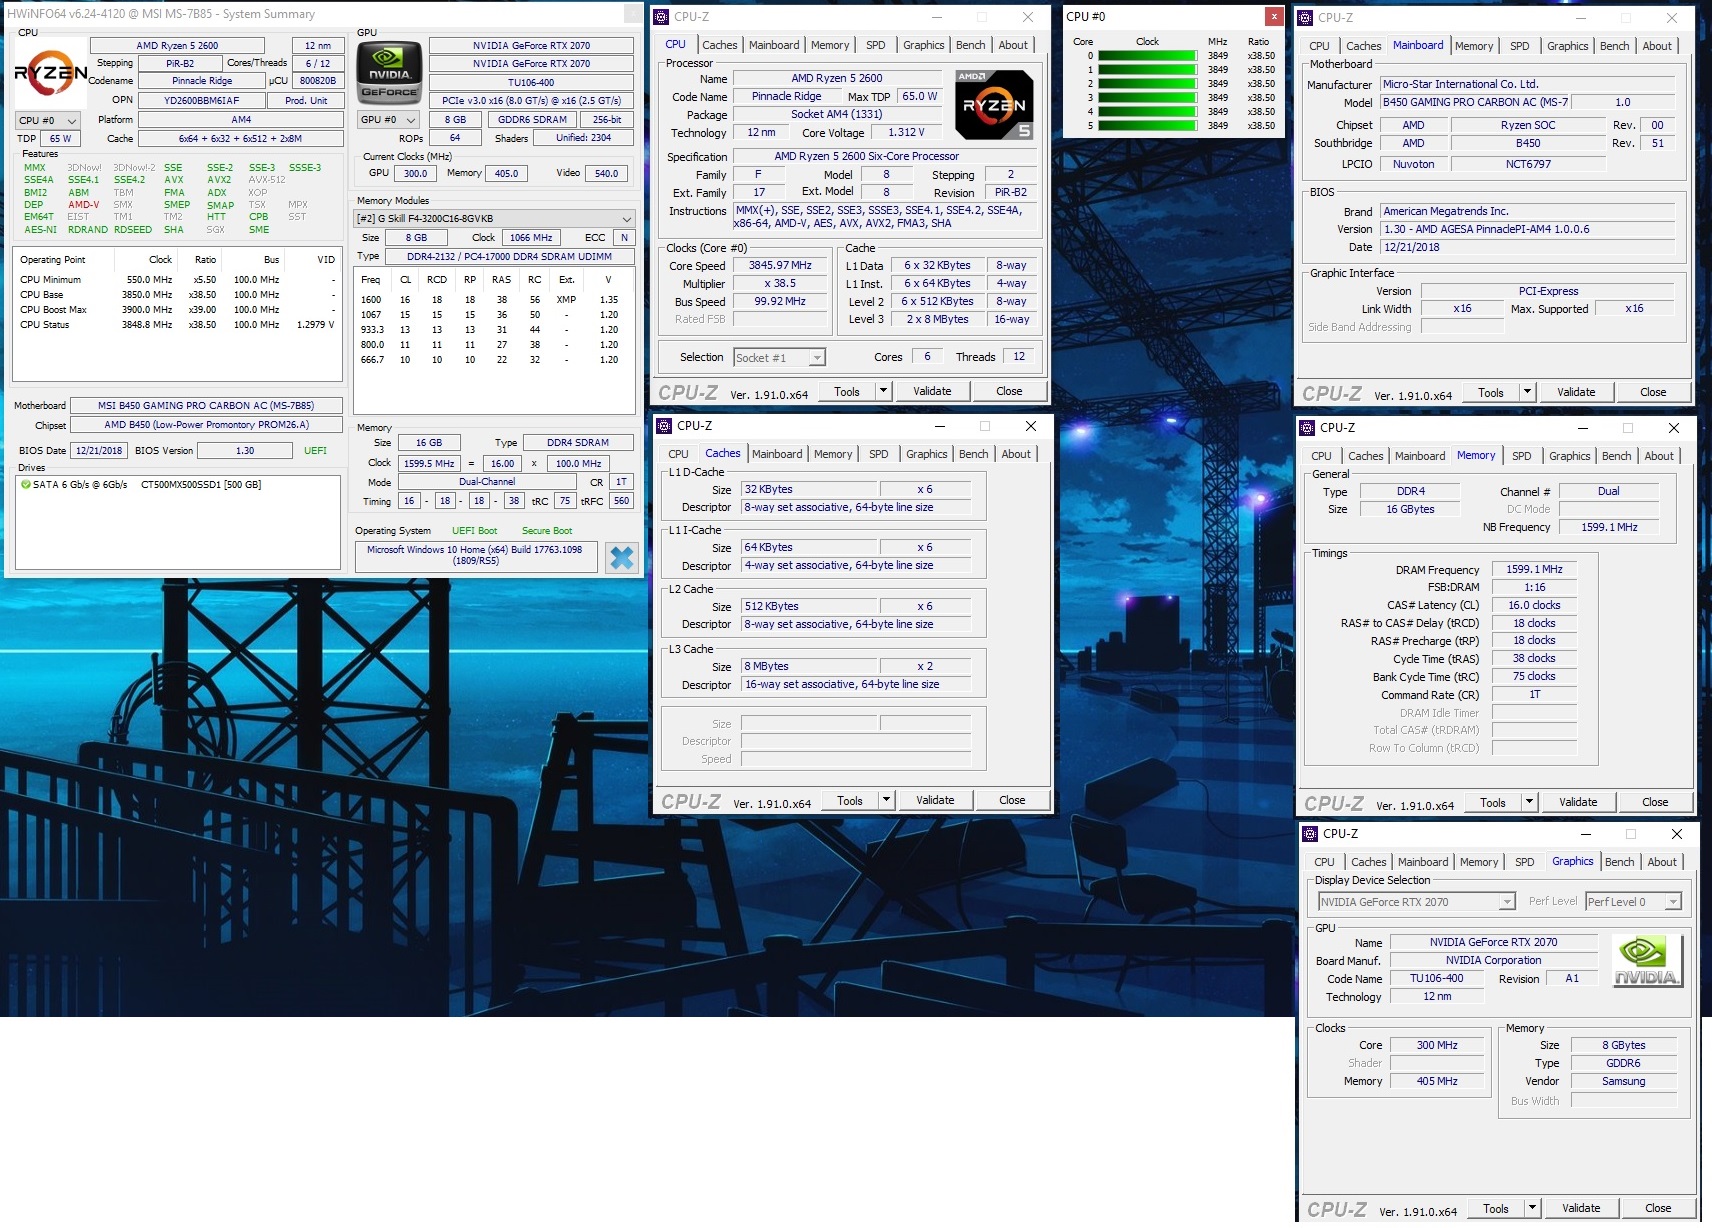This screenshot has width=1712, height=1228.
Task: Click the 'CPU Boost Max' row in HWiNFO
Action: pyautogui.click(x=177, y=310)
